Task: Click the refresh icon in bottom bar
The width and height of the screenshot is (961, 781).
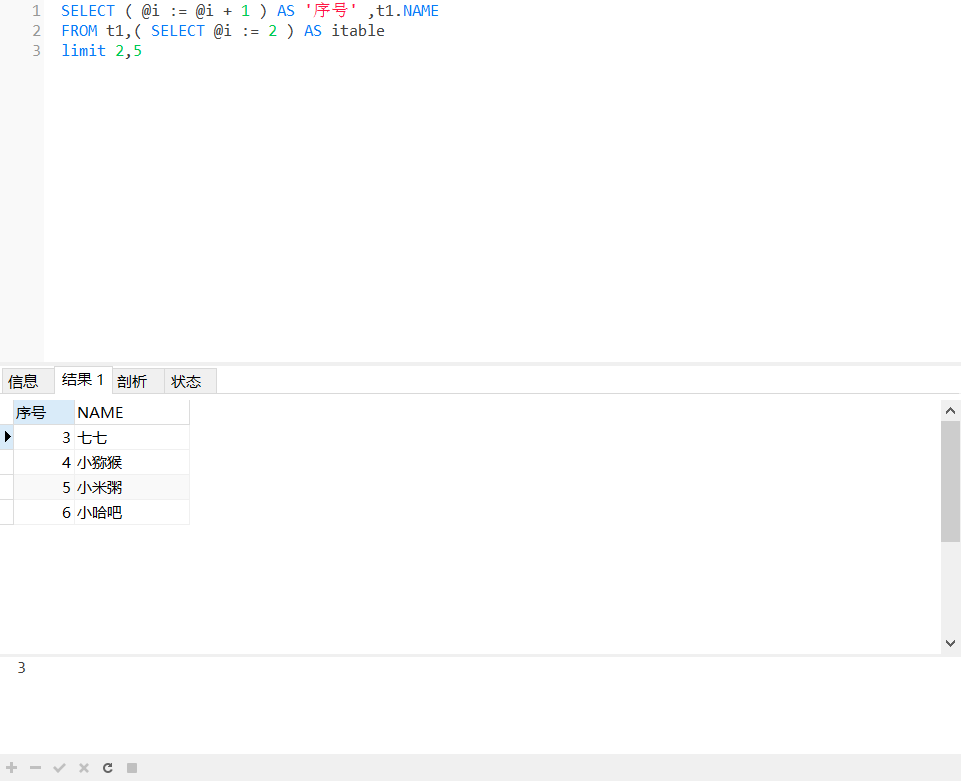Action: [108, 768]
